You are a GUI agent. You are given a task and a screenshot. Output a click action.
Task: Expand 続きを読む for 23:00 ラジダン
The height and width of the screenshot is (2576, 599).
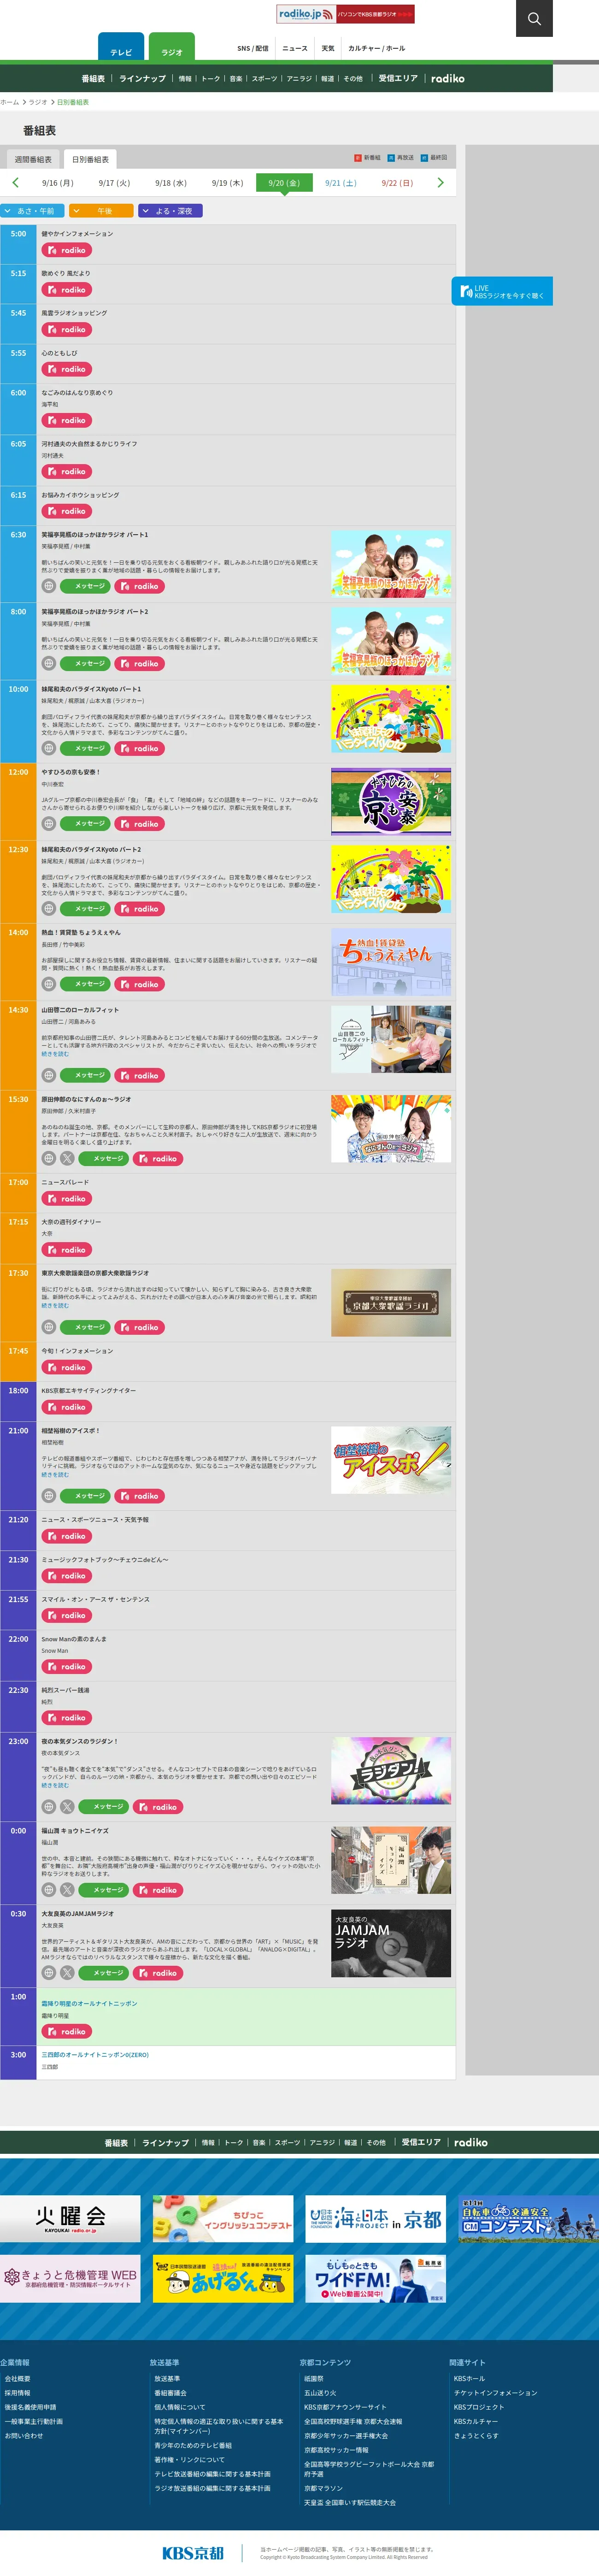click(55, 1785)
